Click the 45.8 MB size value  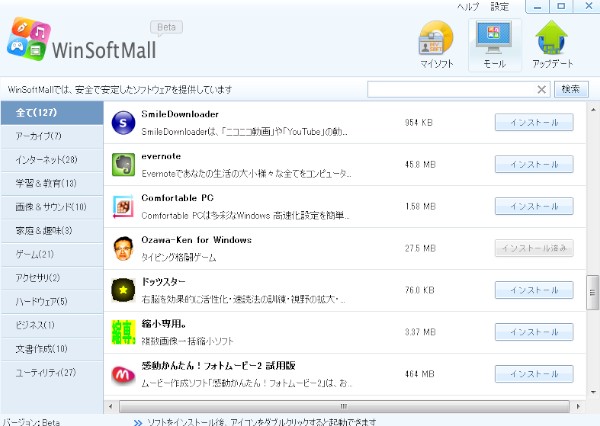(420, 165)
